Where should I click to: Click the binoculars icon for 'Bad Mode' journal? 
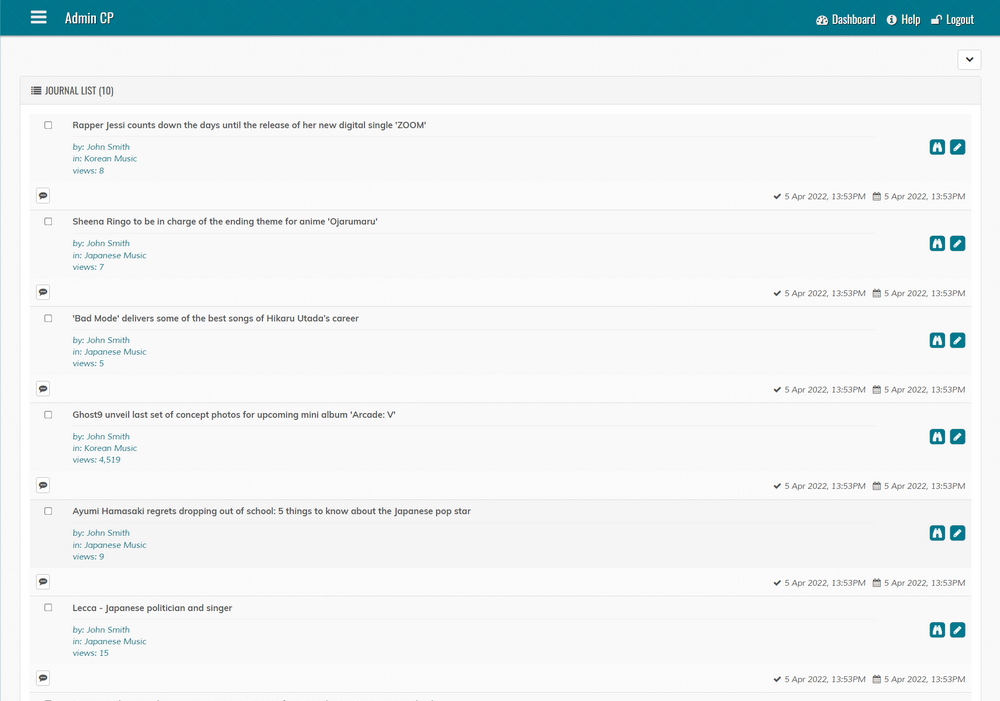pos(937,340)
